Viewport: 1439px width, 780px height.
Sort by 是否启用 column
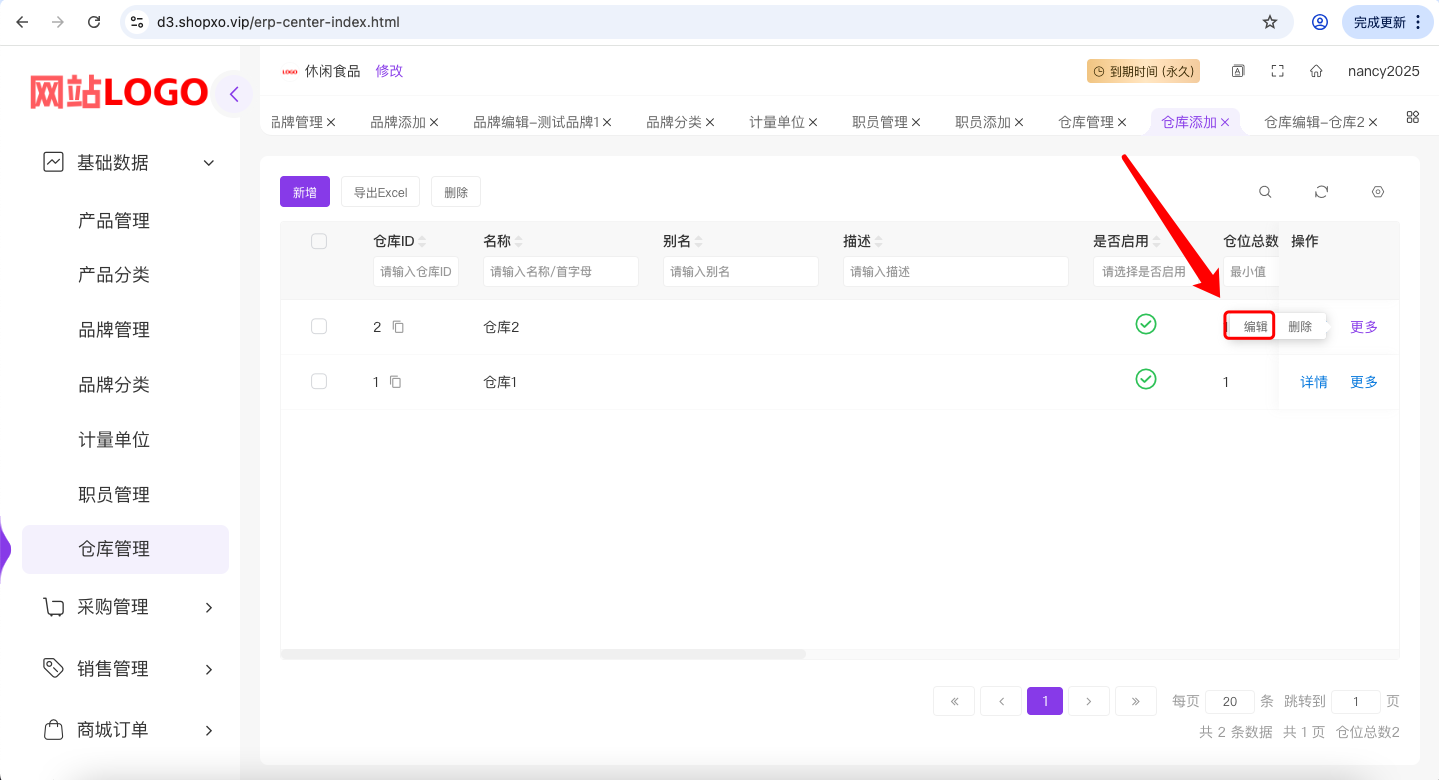(x=1156, y=242)
